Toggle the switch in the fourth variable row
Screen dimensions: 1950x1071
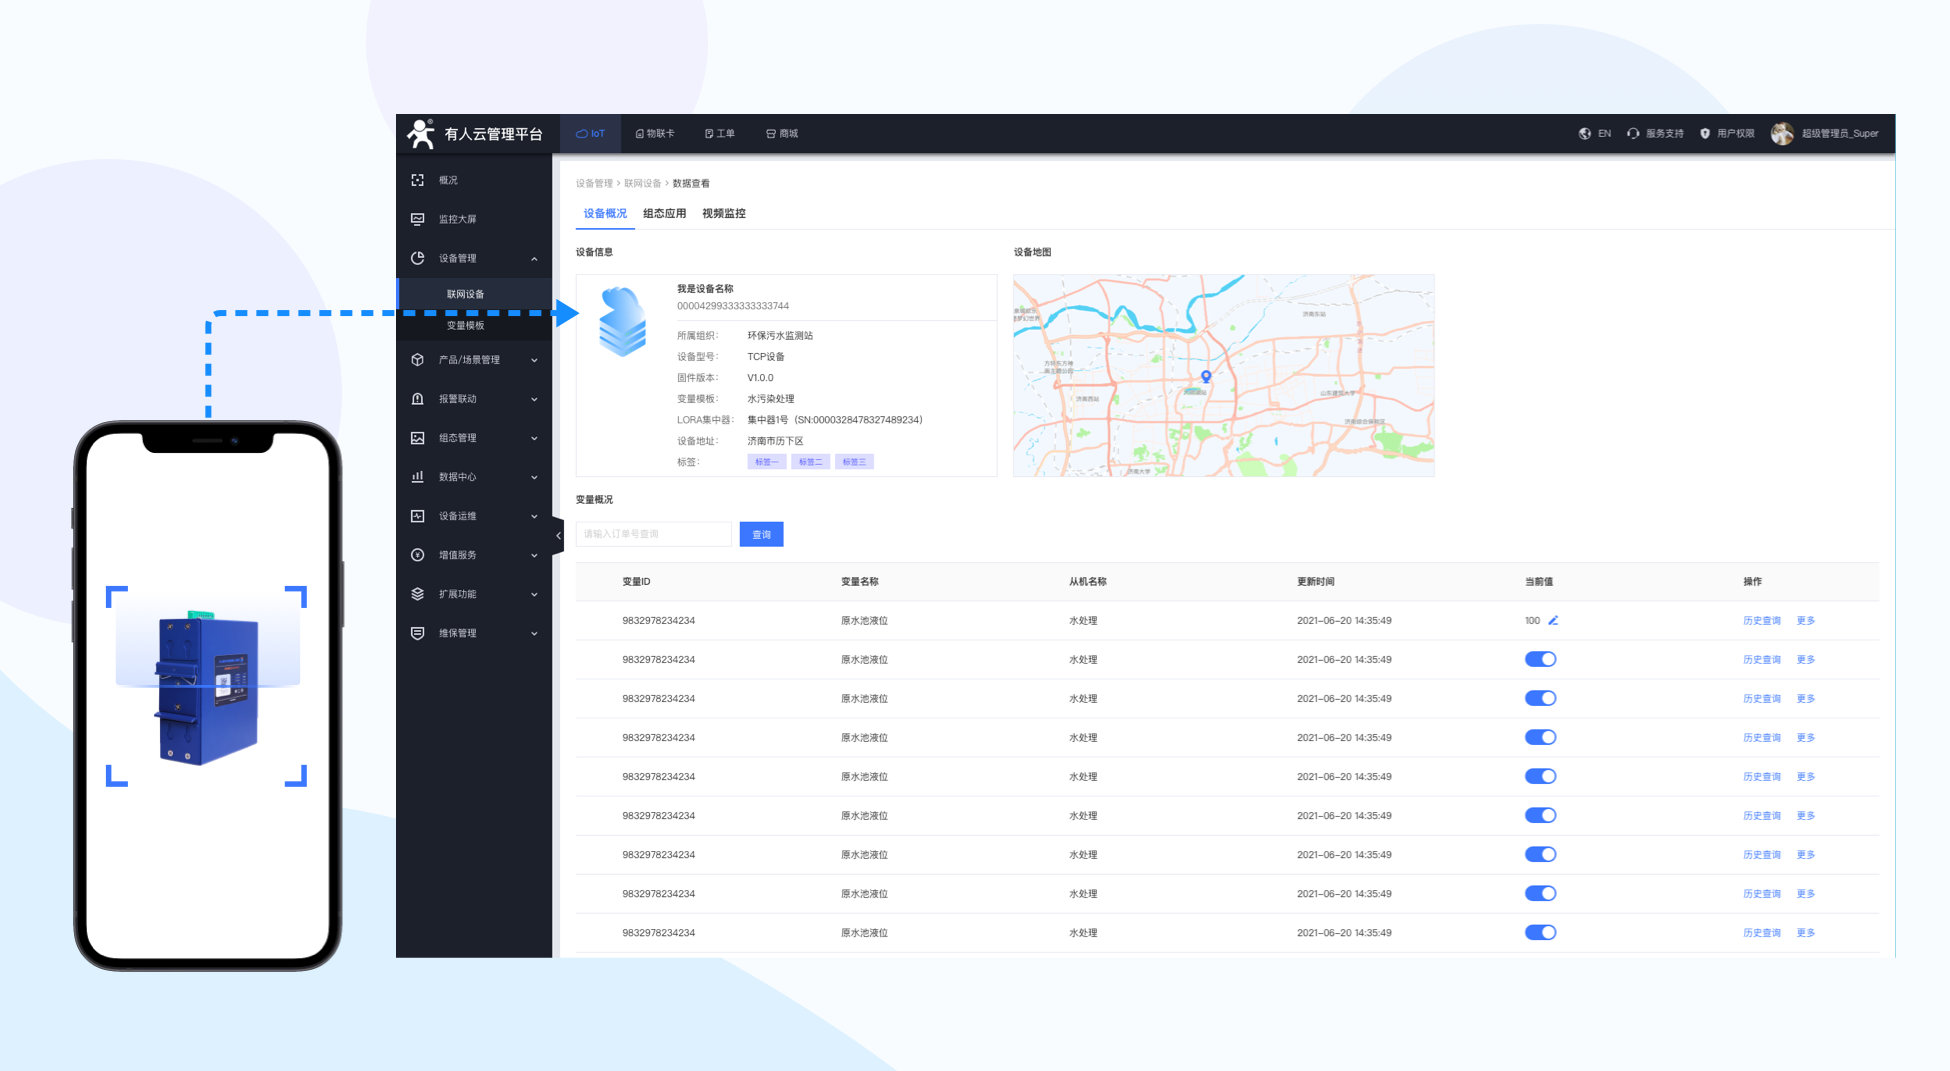1540,737
